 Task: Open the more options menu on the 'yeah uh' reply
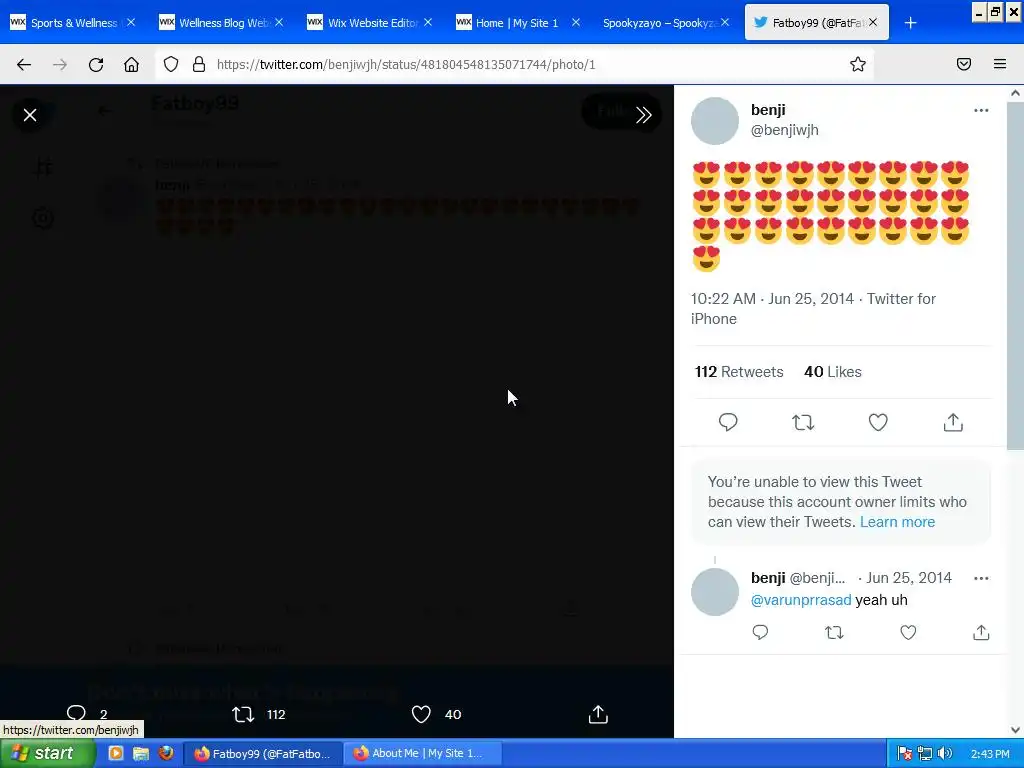tap(981, 578)
